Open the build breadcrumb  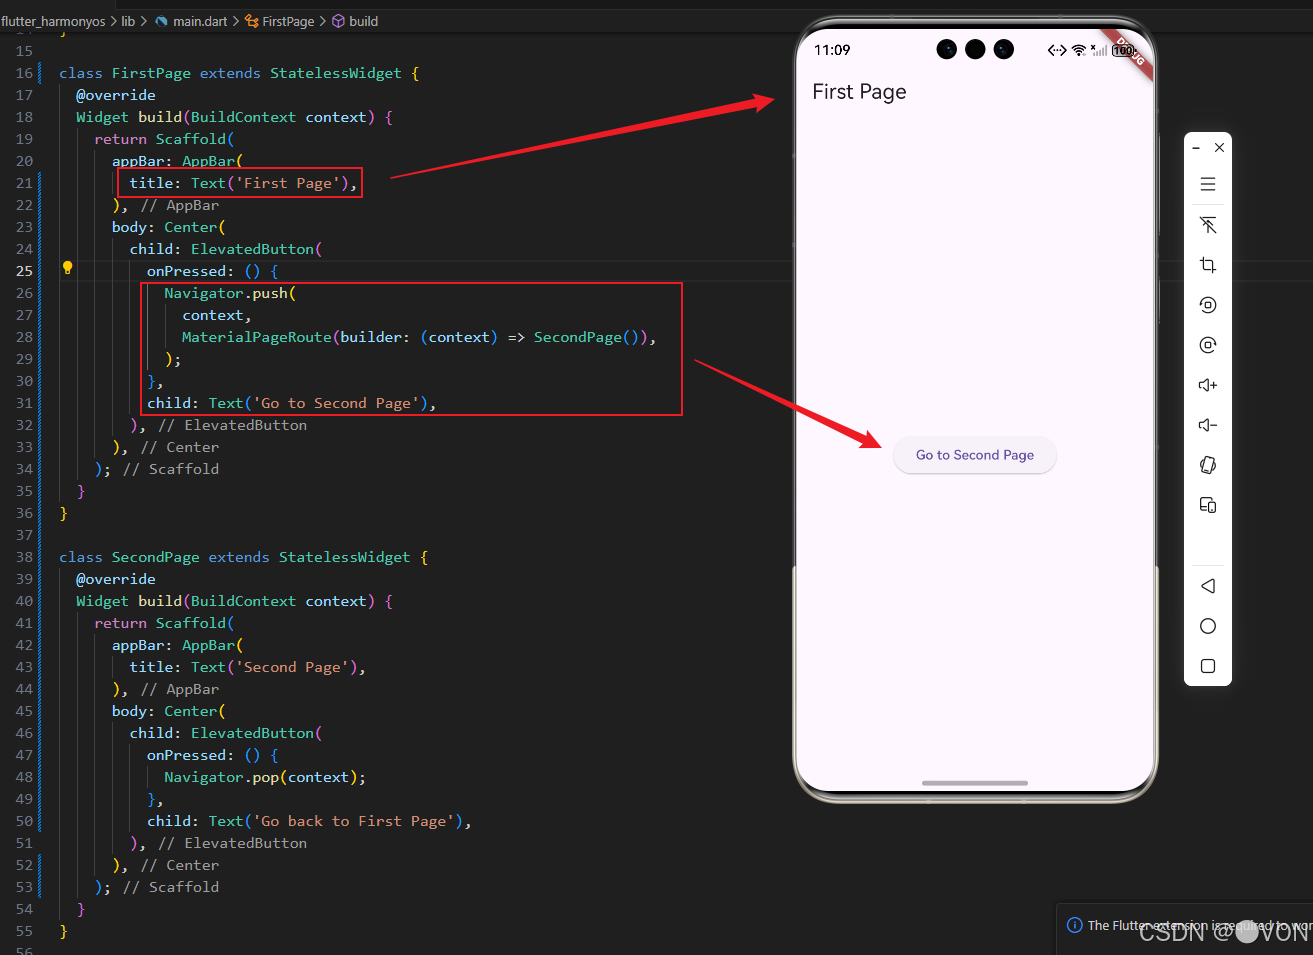(364, 21)
